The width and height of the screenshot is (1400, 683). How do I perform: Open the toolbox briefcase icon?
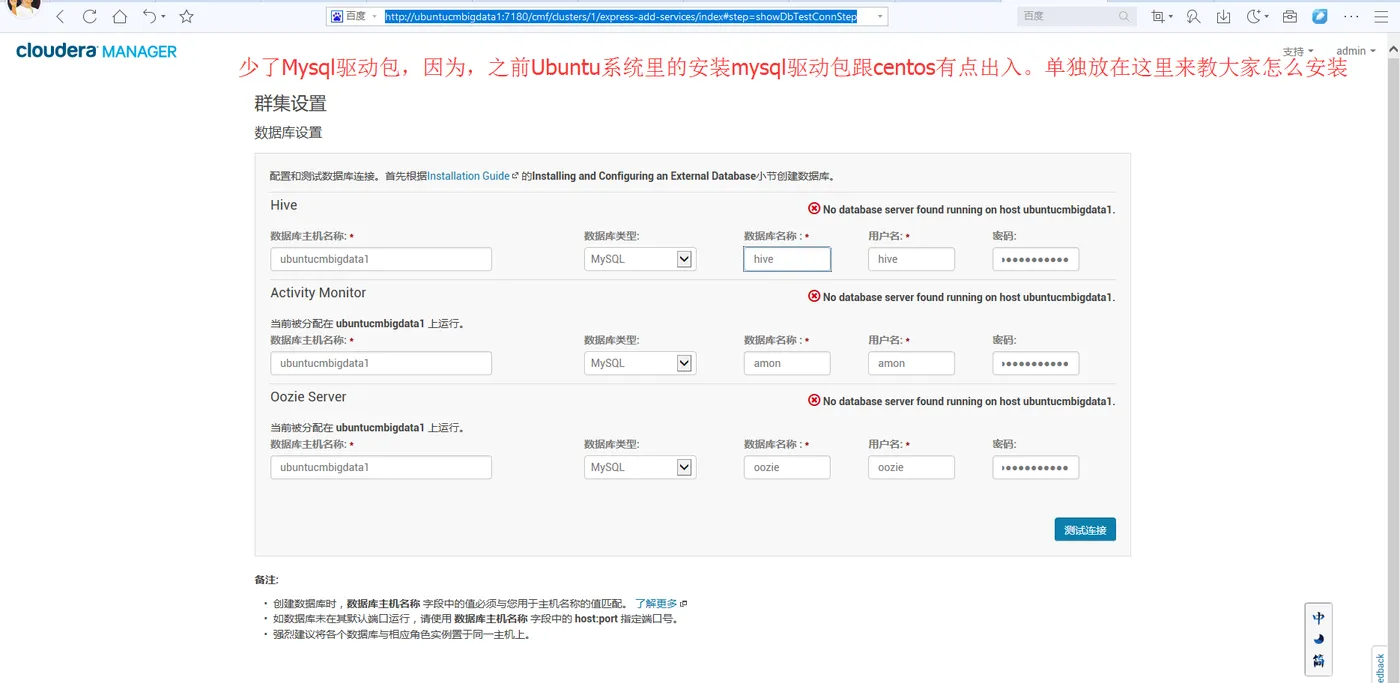click(x=1290, y=17)
